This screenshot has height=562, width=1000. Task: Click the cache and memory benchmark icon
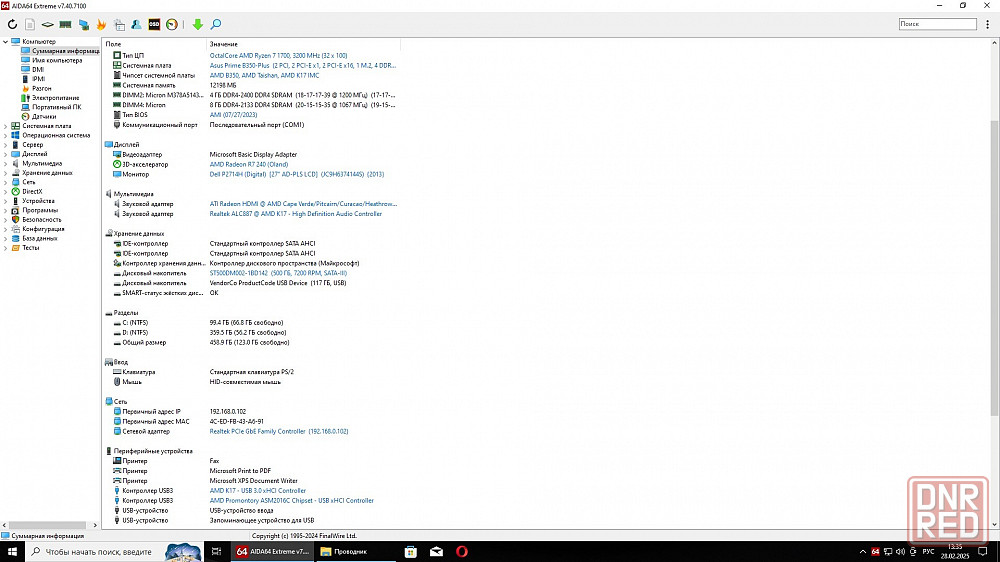[119, 24]
